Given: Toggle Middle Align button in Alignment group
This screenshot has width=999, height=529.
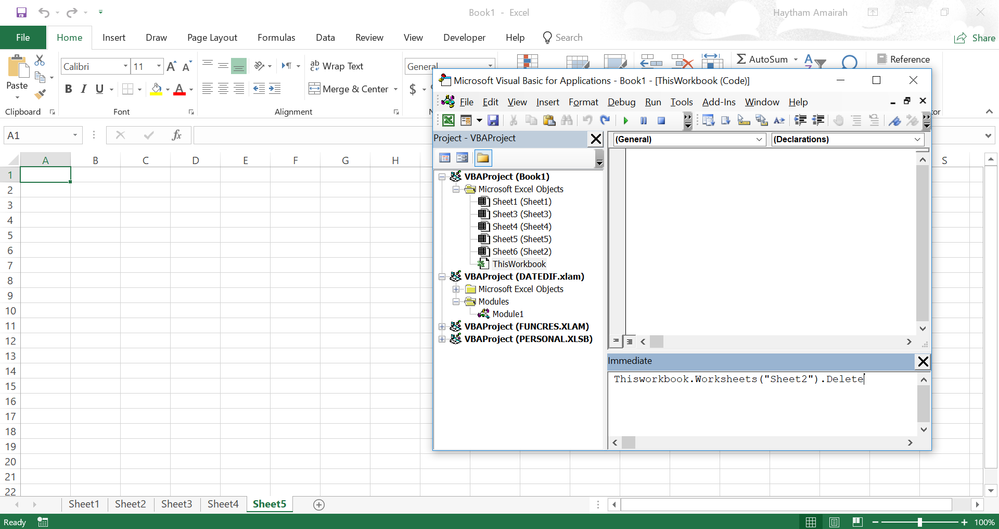Looking at the screenshot, I should click(223, 66).
